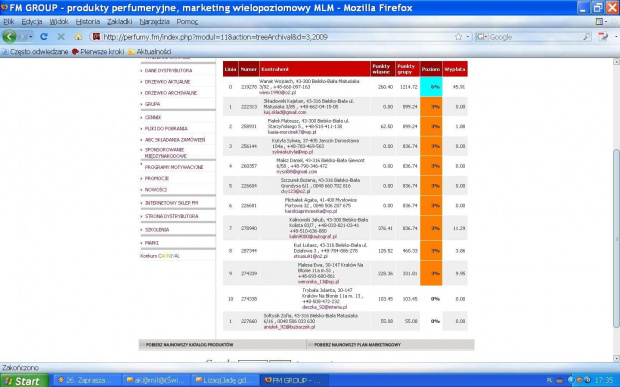Open the Narzędzia menu
Image resolution: width=620 pixels, height=387 pixels.
click(x=155, y=22)
